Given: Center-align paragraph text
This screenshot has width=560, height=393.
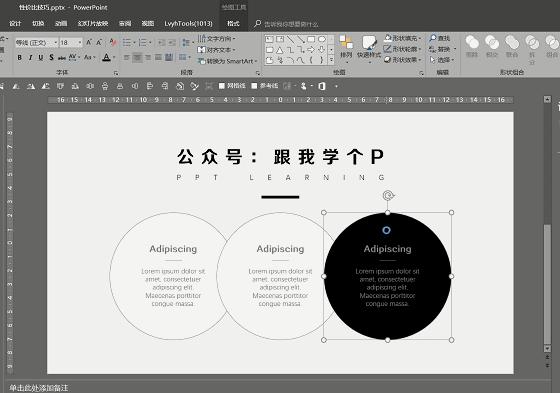Looking at the screenshot, I should point(137,57).
